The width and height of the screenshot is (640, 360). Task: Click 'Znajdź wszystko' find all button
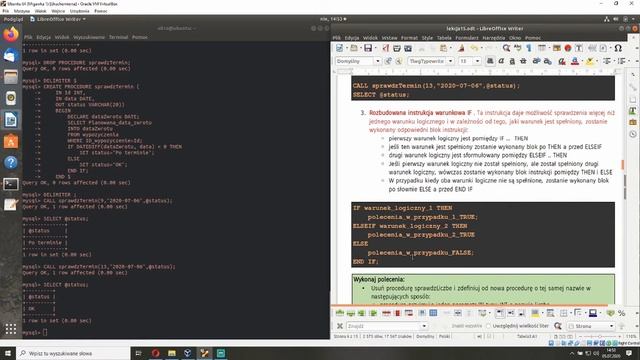(467, 326)
